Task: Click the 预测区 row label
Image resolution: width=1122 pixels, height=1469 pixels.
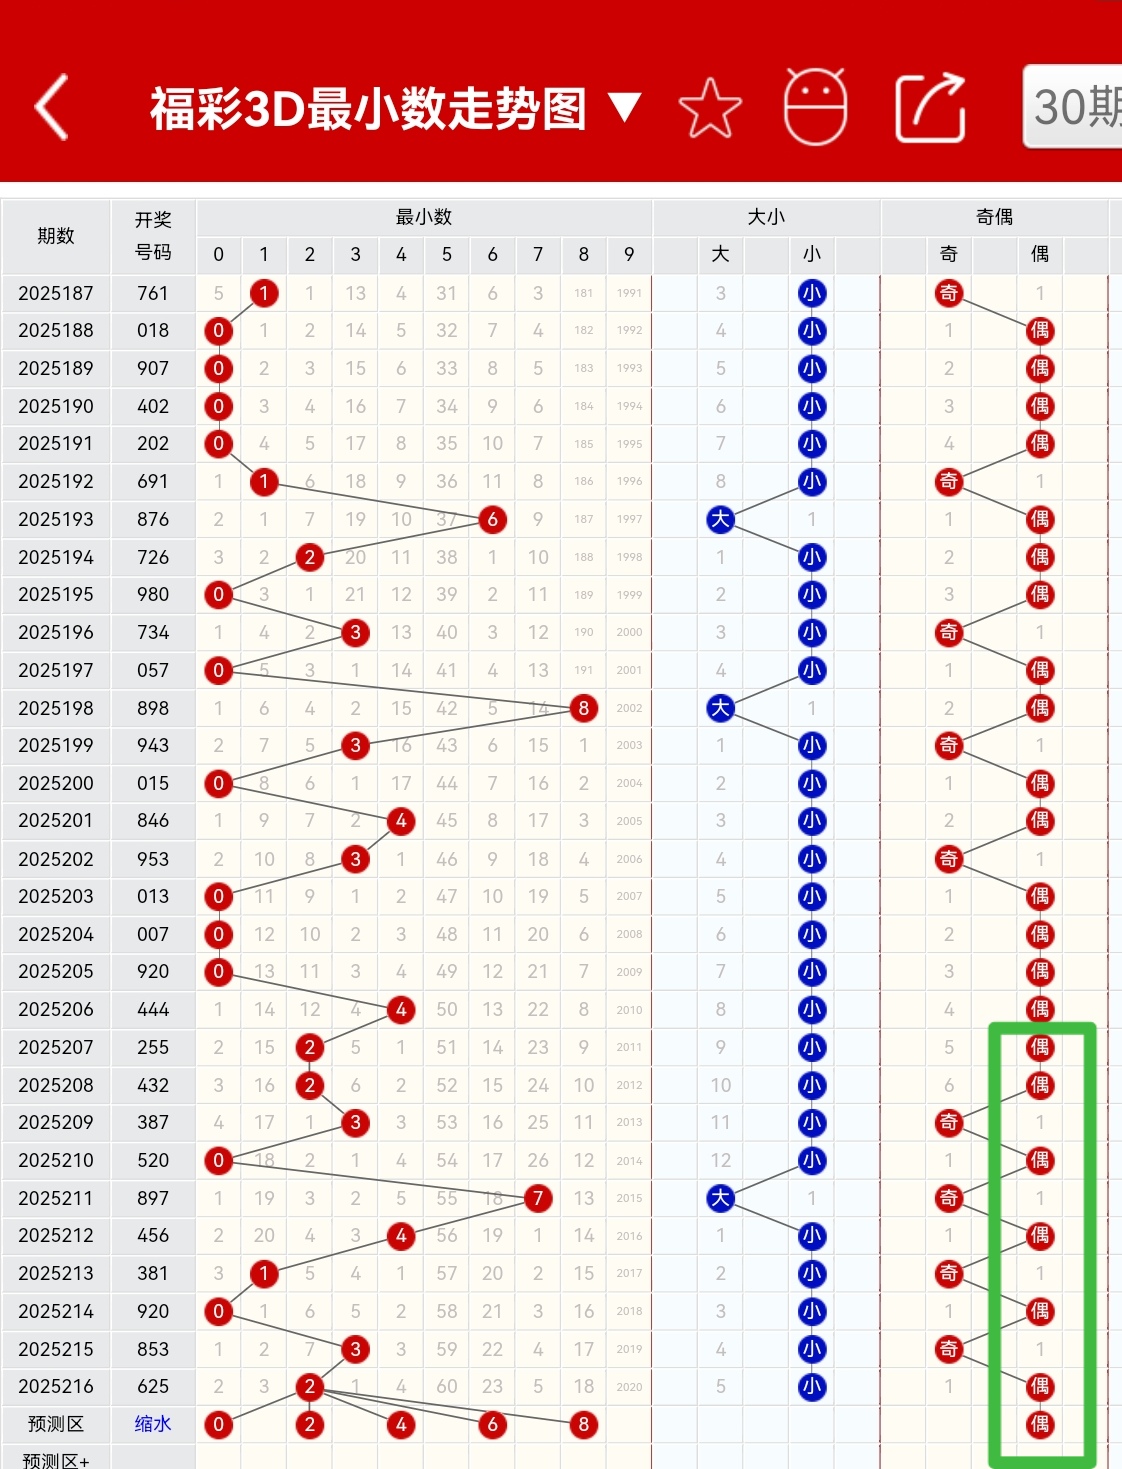Action: [x=56, y=1424]
